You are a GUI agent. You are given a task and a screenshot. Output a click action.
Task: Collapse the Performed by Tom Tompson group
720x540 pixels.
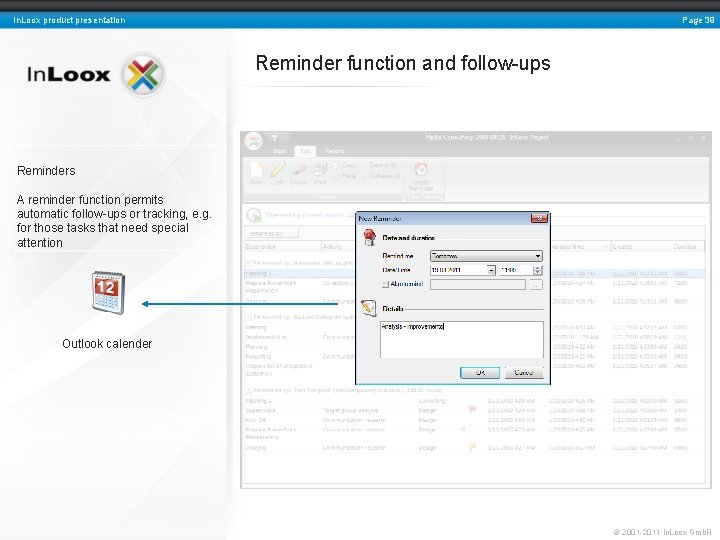tap(248, 390)
